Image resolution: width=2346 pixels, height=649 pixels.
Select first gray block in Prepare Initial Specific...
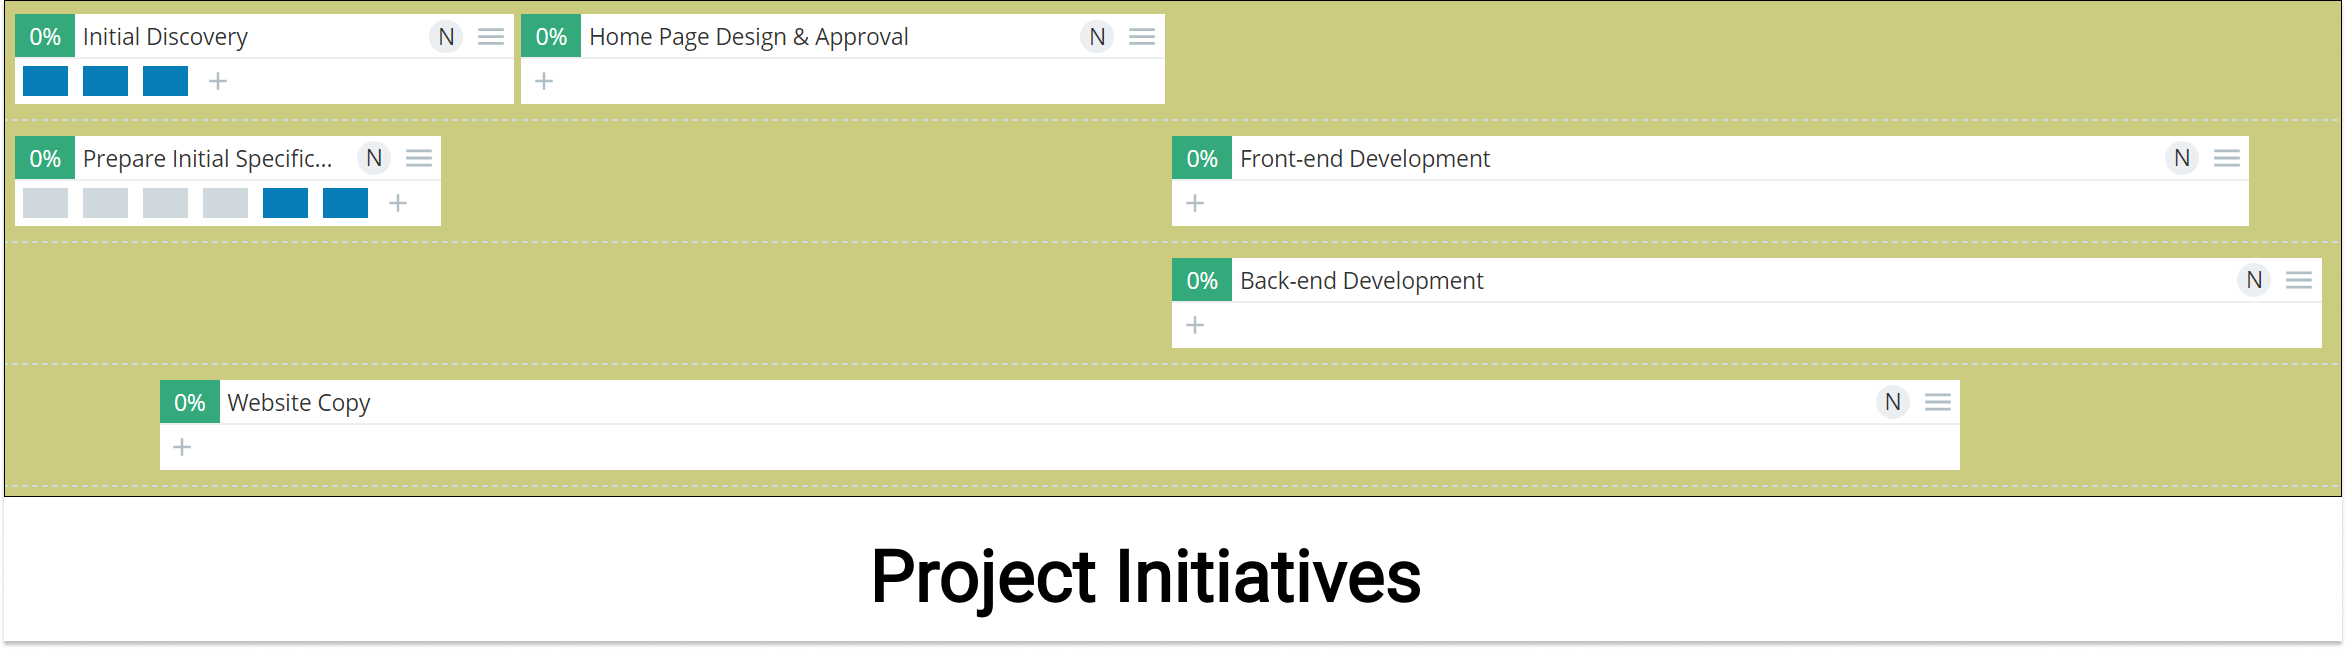click(x=45, y=203)
